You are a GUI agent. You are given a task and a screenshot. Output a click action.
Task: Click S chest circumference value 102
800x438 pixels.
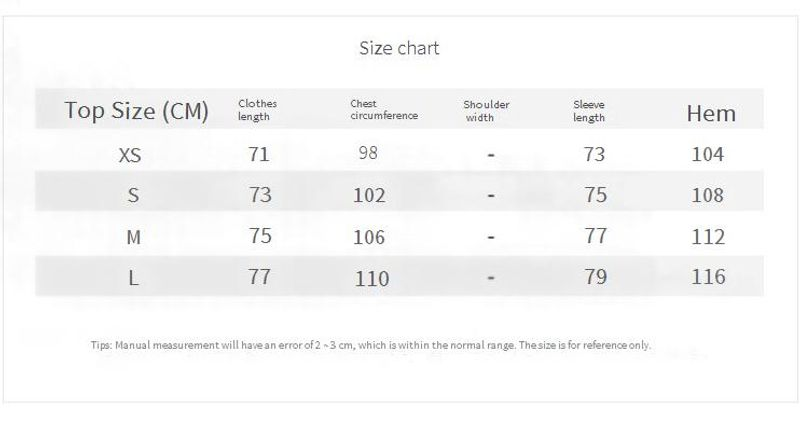pos(370,195)
